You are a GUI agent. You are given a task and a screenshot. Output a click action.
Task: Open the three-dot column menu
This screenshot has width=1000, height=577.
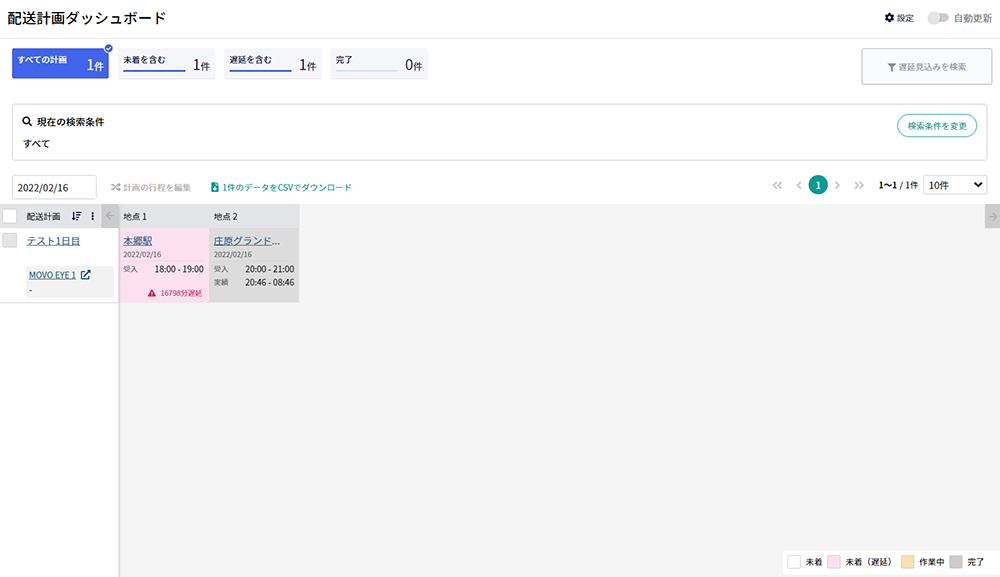tap(93, 216)
